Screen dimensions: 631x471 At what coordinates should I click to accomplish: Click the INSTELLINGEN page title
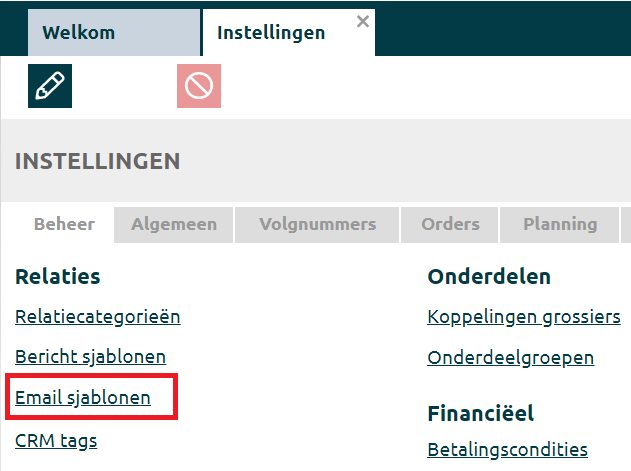coord(98,161)
